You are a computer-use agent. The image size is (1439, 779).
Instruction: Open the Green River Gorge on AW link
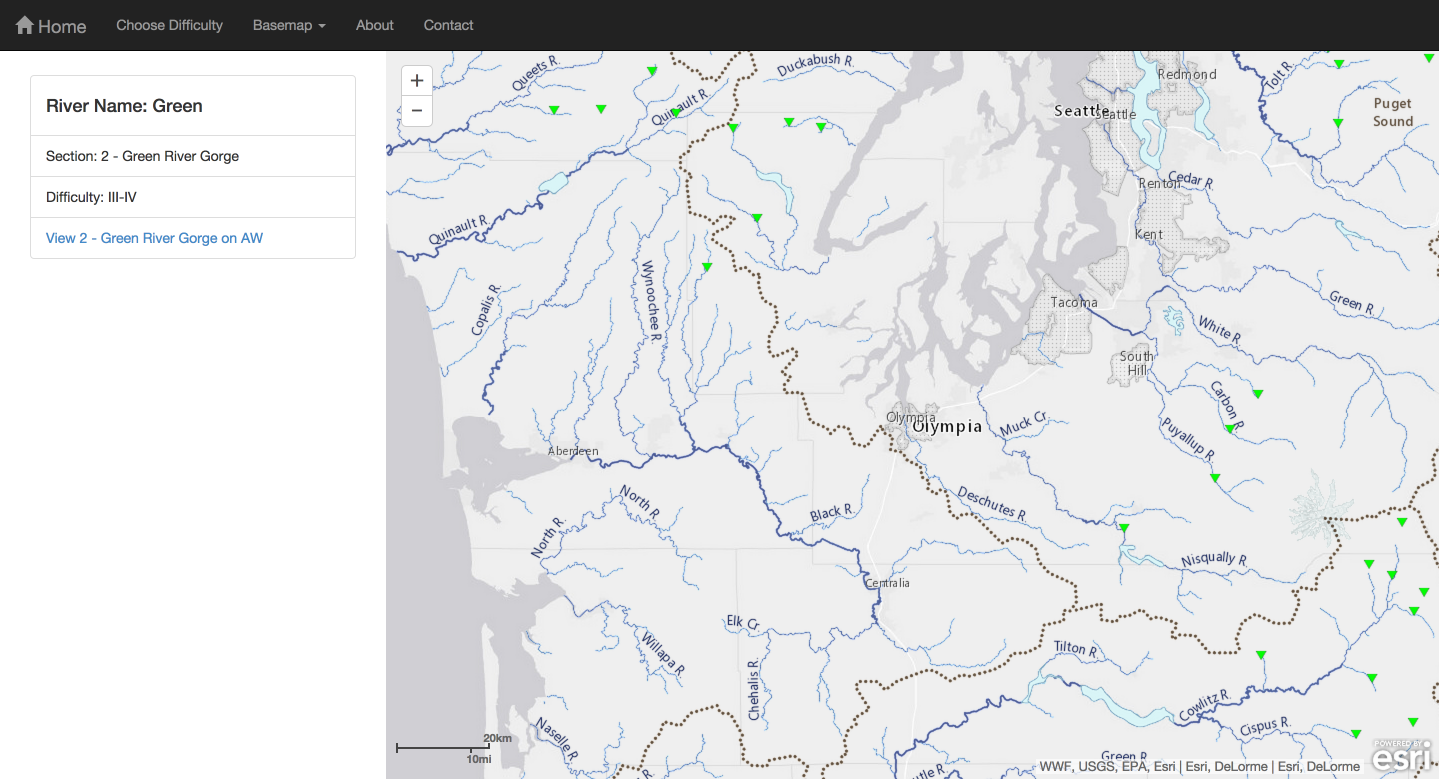[x=153, y=238]
